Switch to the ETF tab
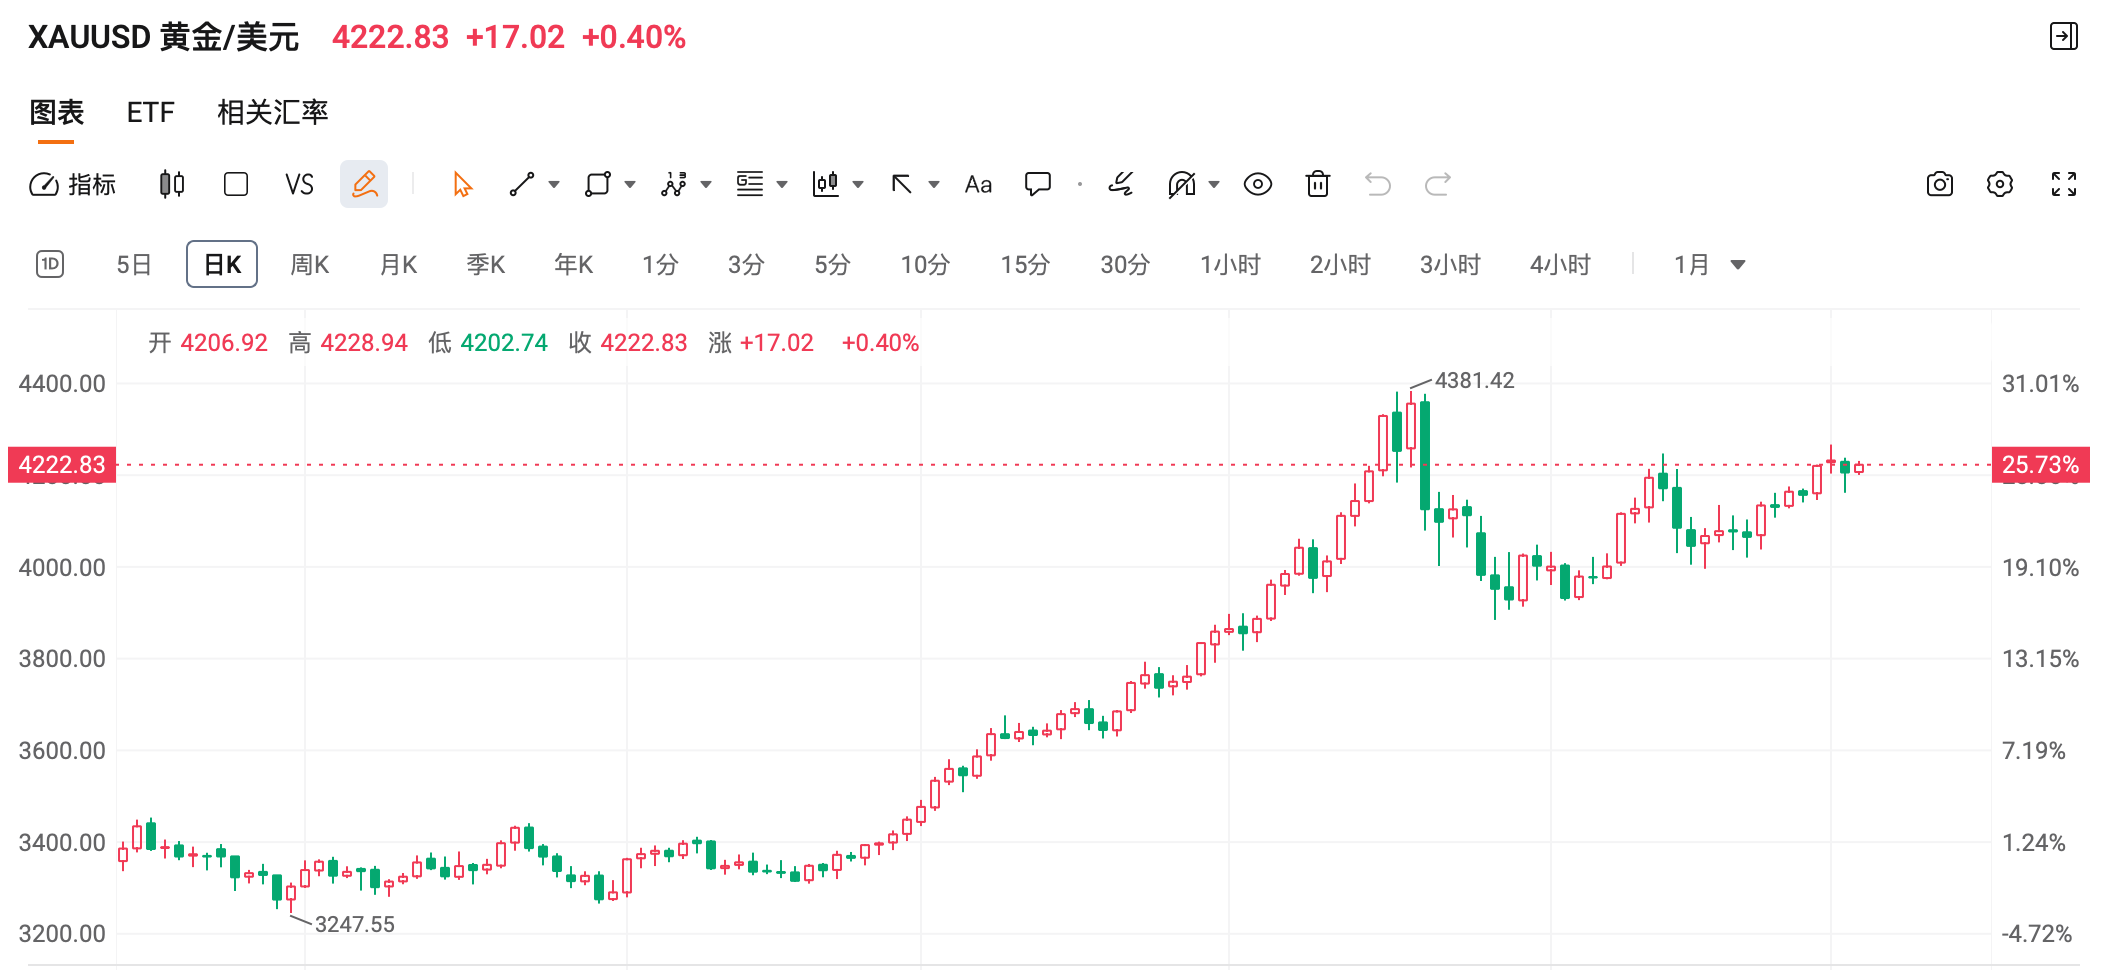The height and width of the screenshot is (970, 2108). click(x=151, y=112)
